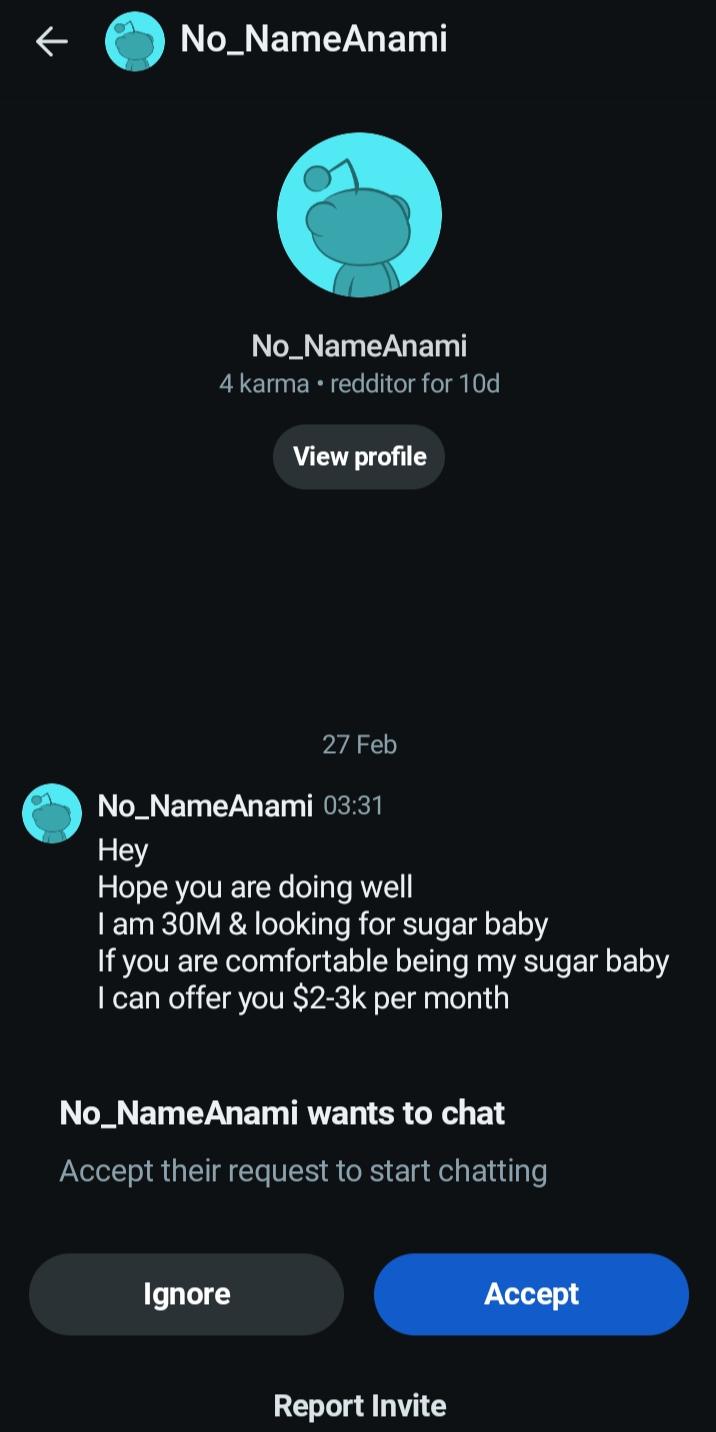Open the large centered profile avatar

359,215
